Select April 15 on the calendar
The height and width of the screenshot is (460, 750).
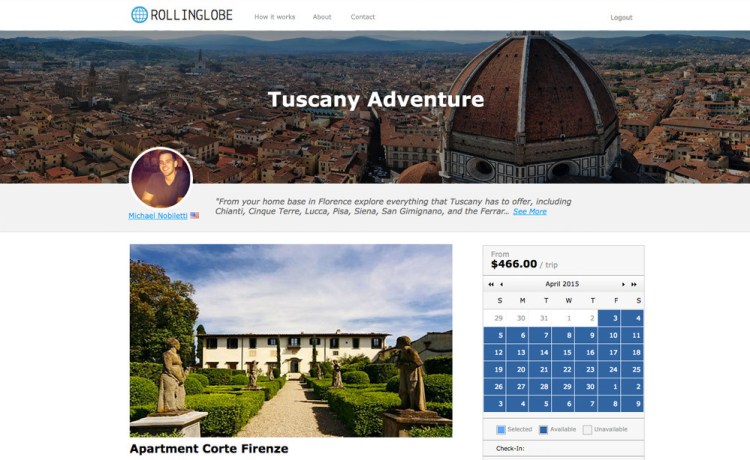pos(563,352)
